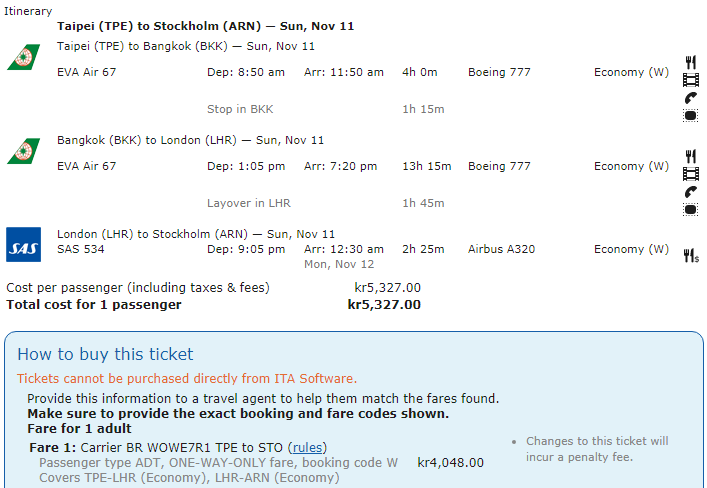Click the EVA Air logo for TPE-BKK flight
Image resolution: width=707 pixels, height=488 pixels.
click(x=23, y=57)
